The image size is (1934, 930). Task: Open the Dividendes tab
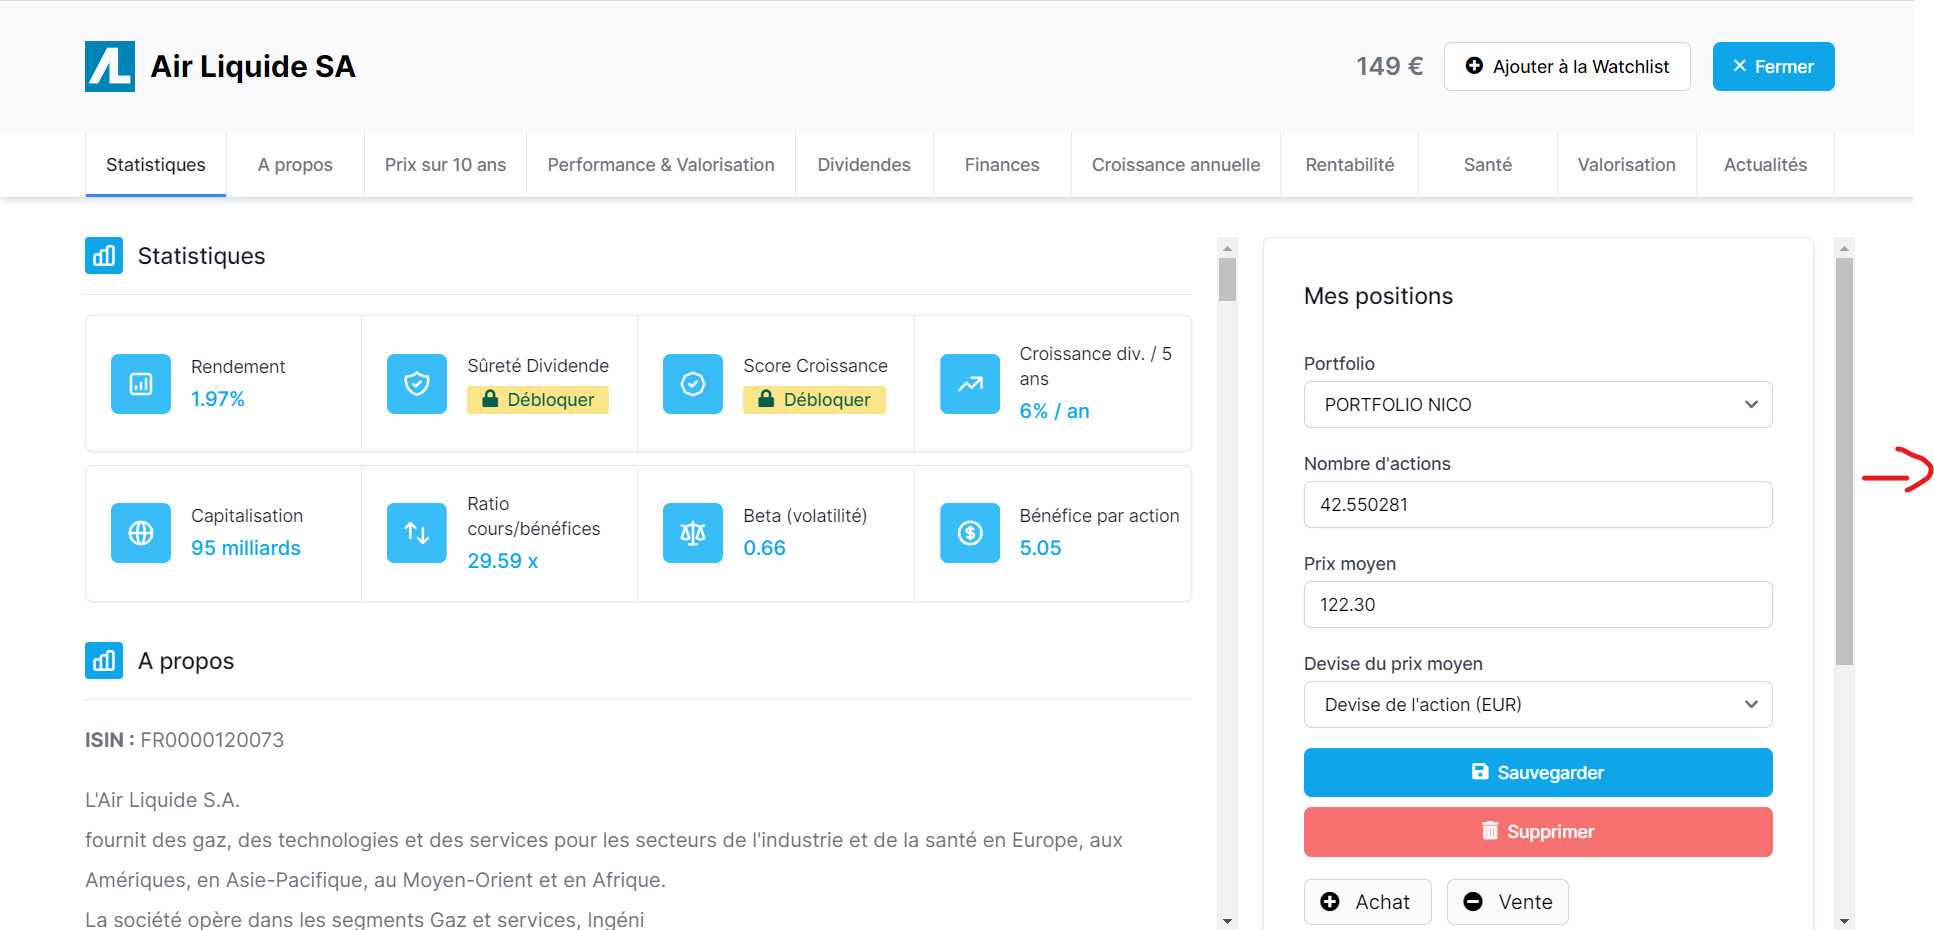[x=864, y=165]
